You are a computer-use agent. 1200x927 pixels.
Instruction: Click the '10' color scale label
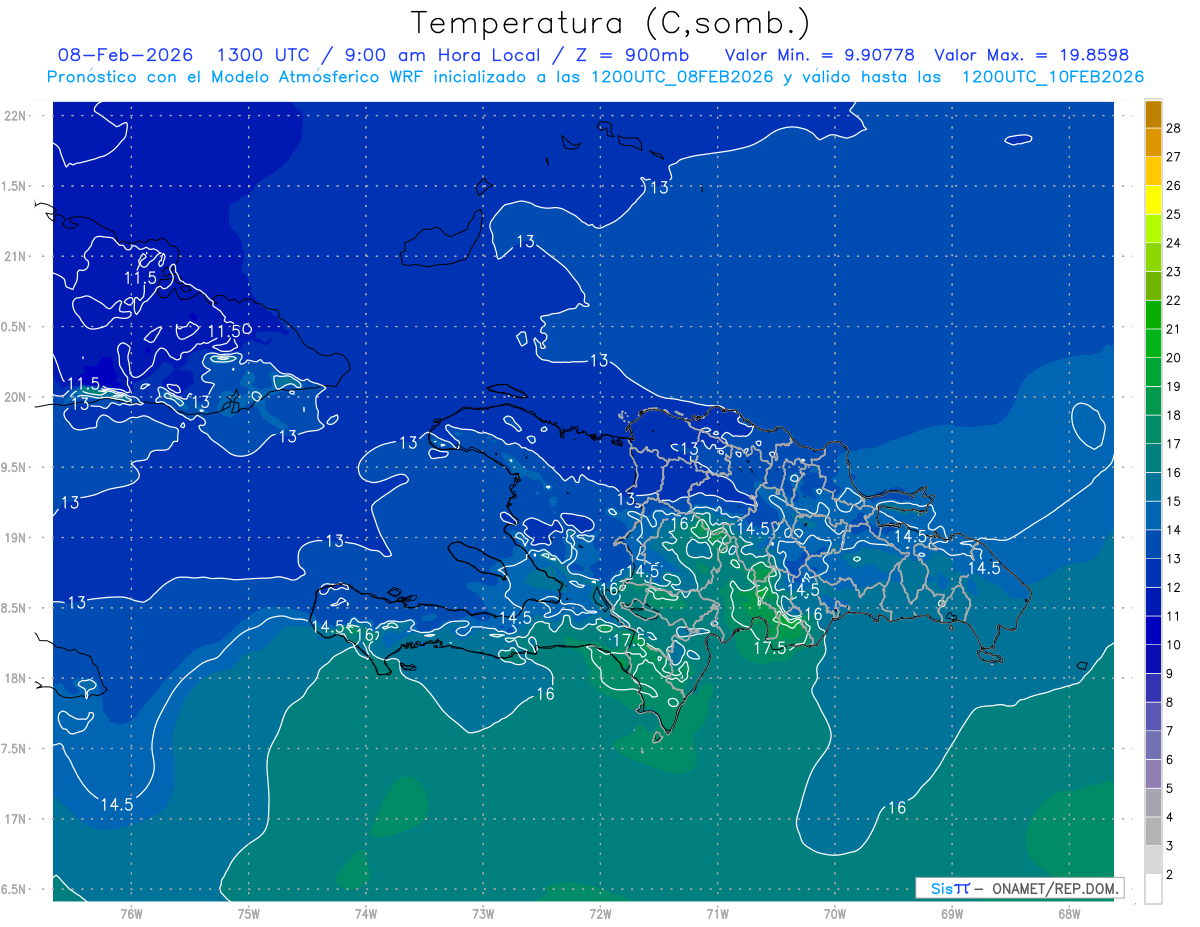click(x=1174, y=645)
